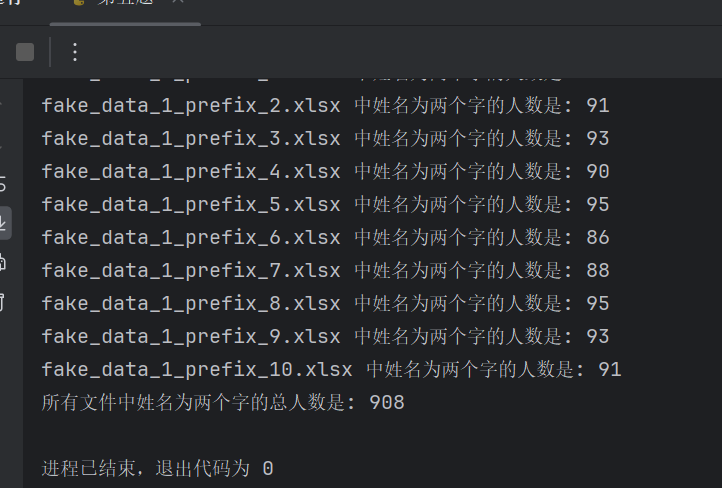Click the fake_data_1_prefix_2.xlsx output line
The image size is (722, 488).
tap(325, 105)
